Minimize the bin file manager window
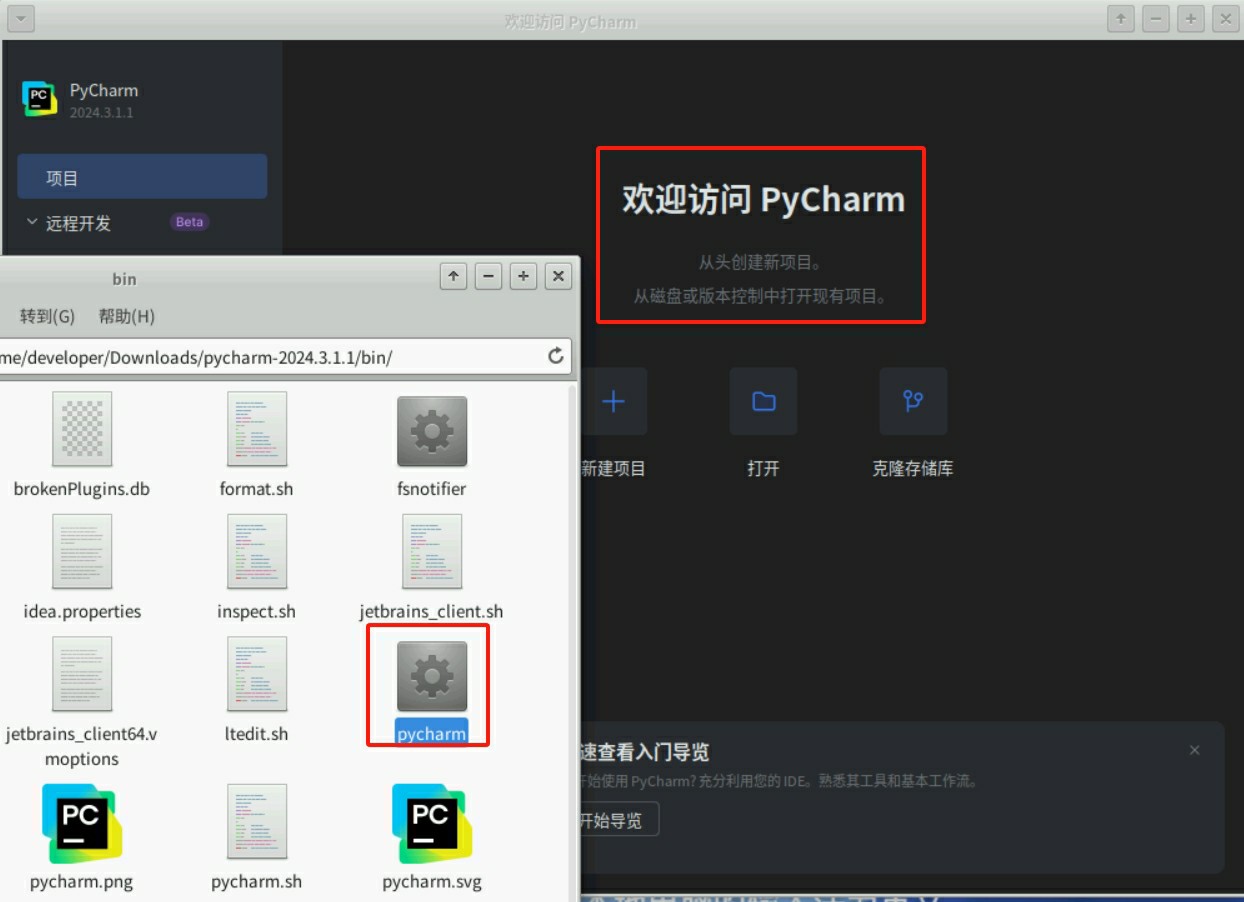This screenshot has width=1244, height=902. pyautogui.click(x=489, y=277)
